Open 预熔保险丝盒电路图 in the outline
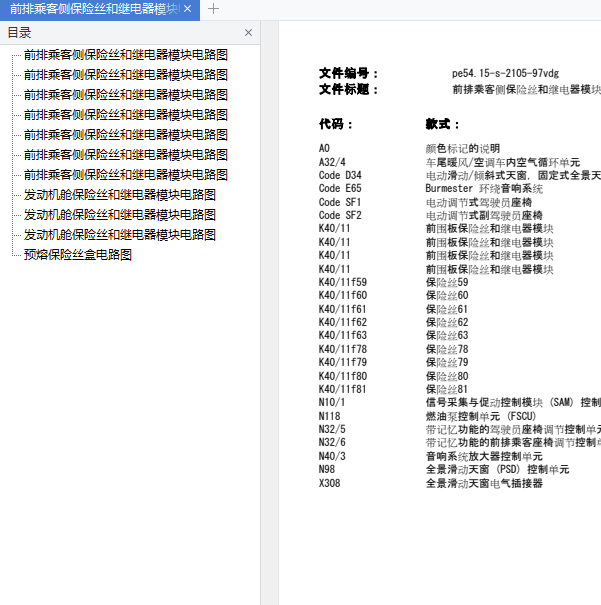 click(78, 255)
